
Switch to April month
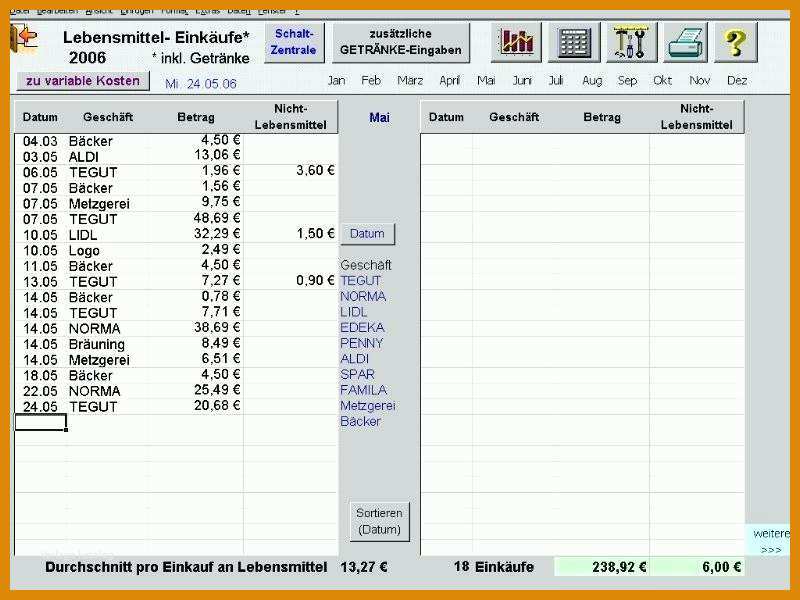(449, 81)
